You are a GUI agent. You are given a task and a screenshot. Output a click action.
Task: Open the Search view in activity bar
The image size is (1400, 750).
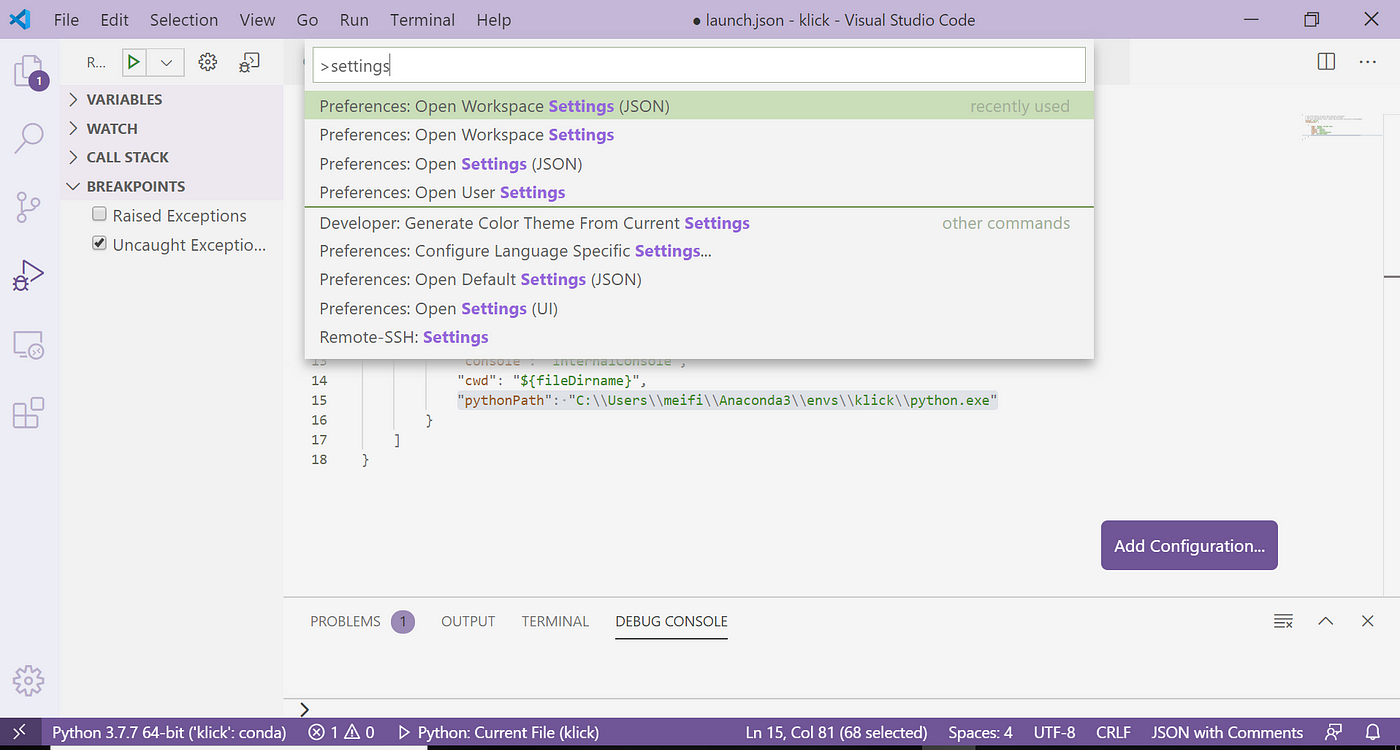click(x=28, y=138)
